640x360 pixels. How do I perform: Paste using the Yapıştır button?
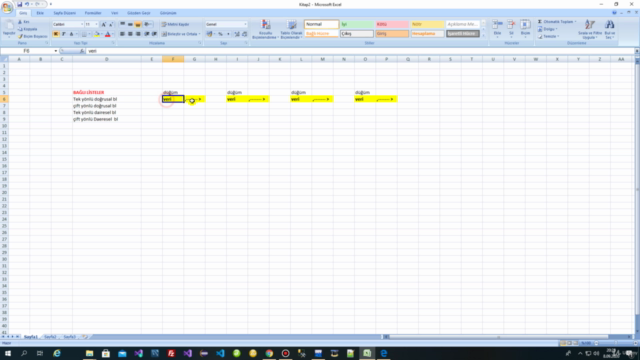coord(9,29)
